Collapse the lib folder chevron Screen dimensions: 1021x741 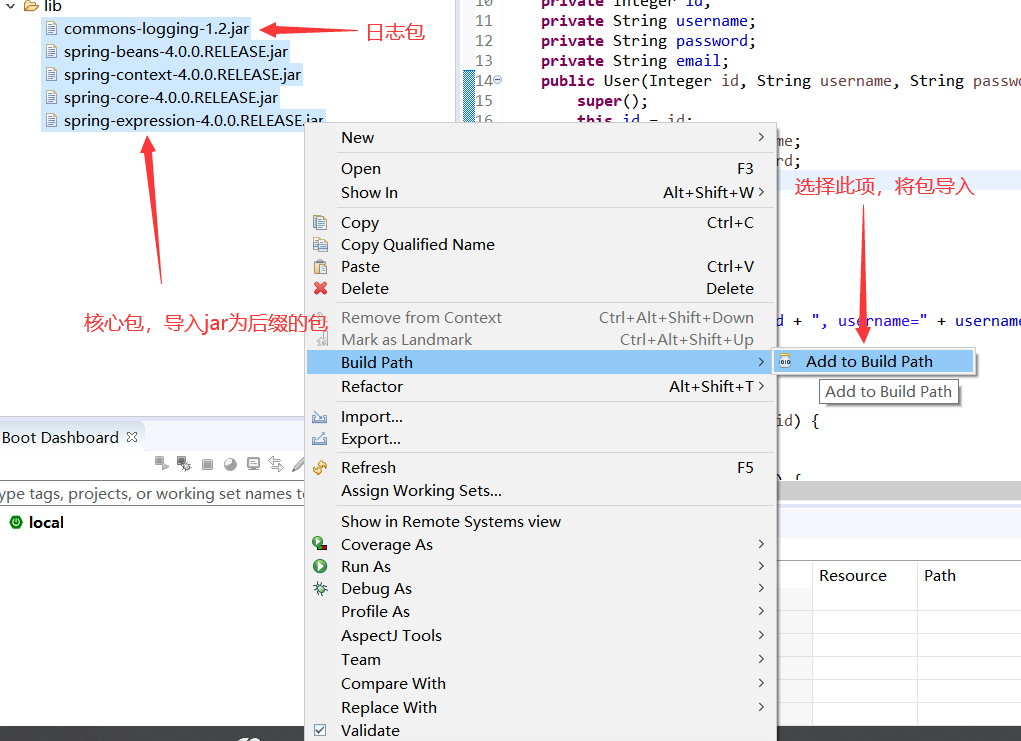coord(10,6)
